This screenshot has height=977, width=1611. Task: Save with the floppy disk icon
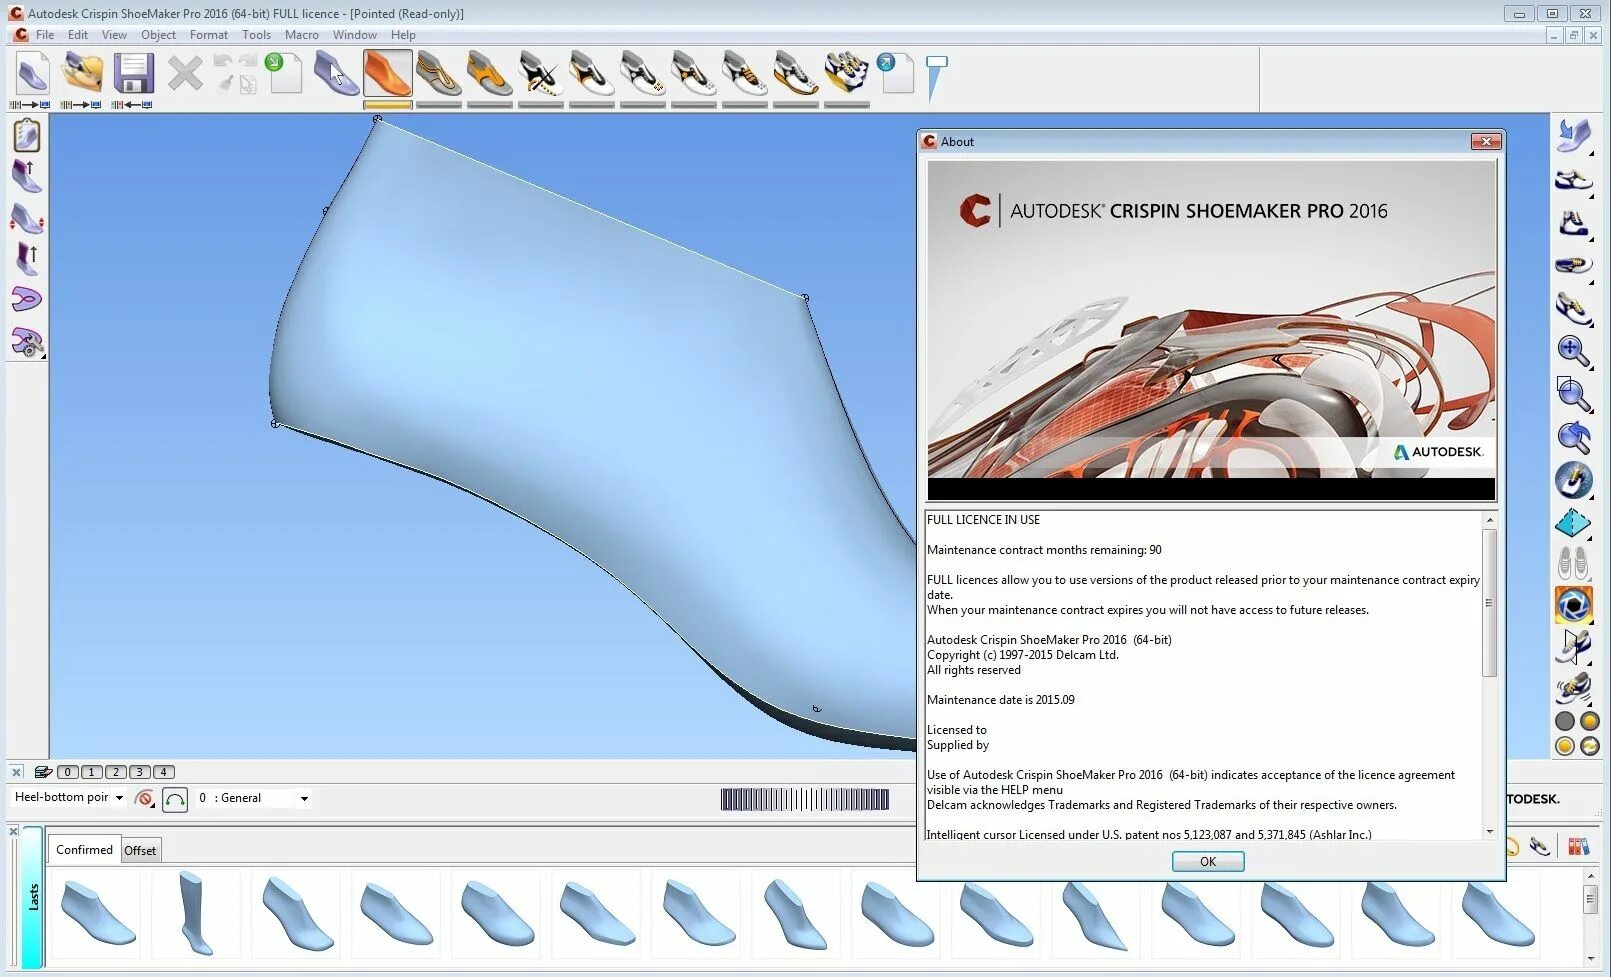(x=133, y=73)
